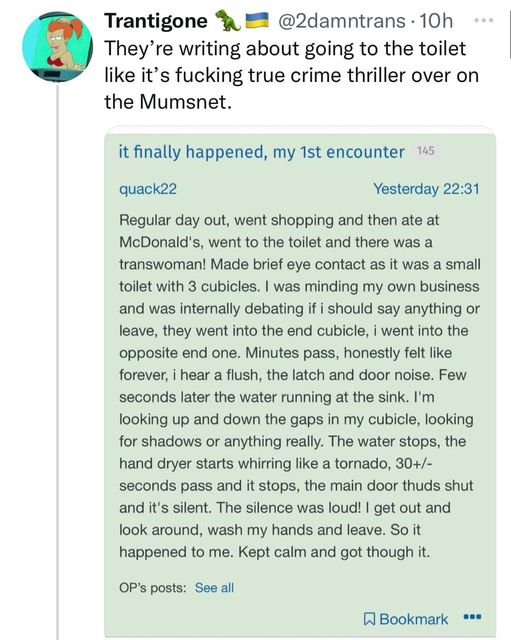Click the 'OP's posts:' label
The height and width of the screenshot is (640, 511).
tap(153, 588)
